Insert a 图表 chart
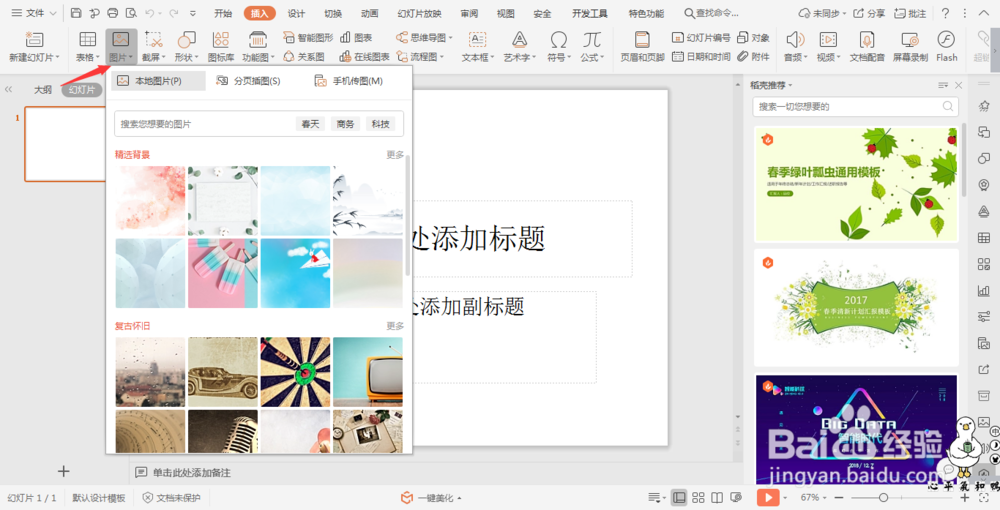1000x510 pixels. [x=356, y=38]
